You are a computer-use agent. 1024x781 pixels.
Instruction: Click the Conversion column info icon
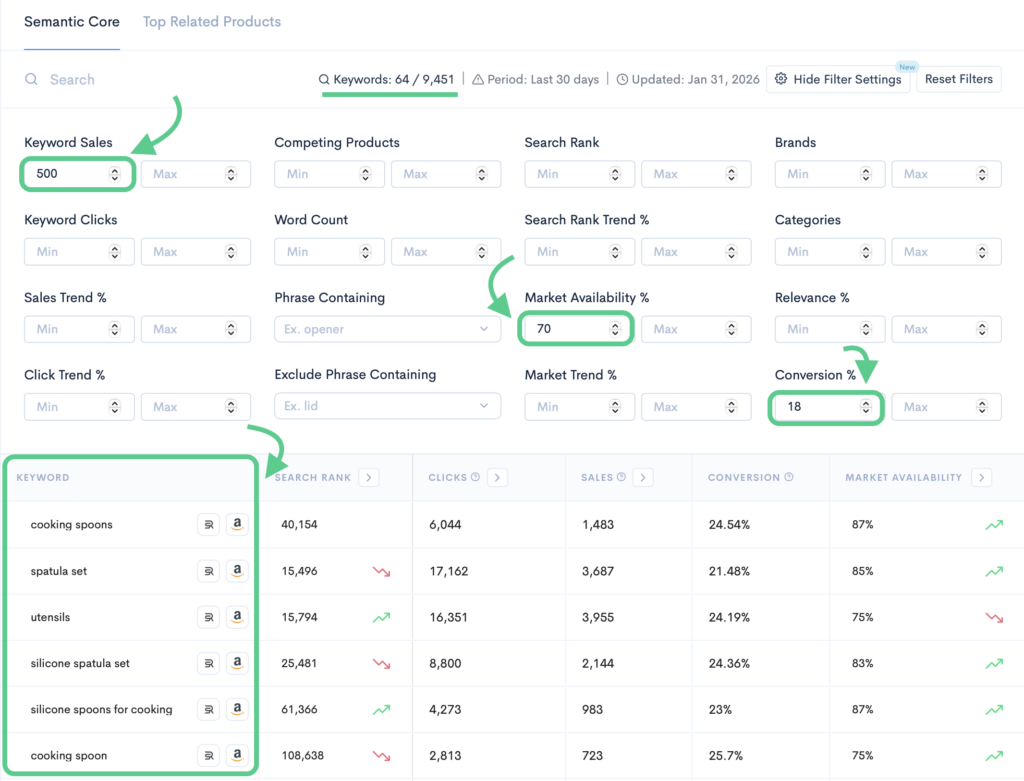(x=789, y=478)
